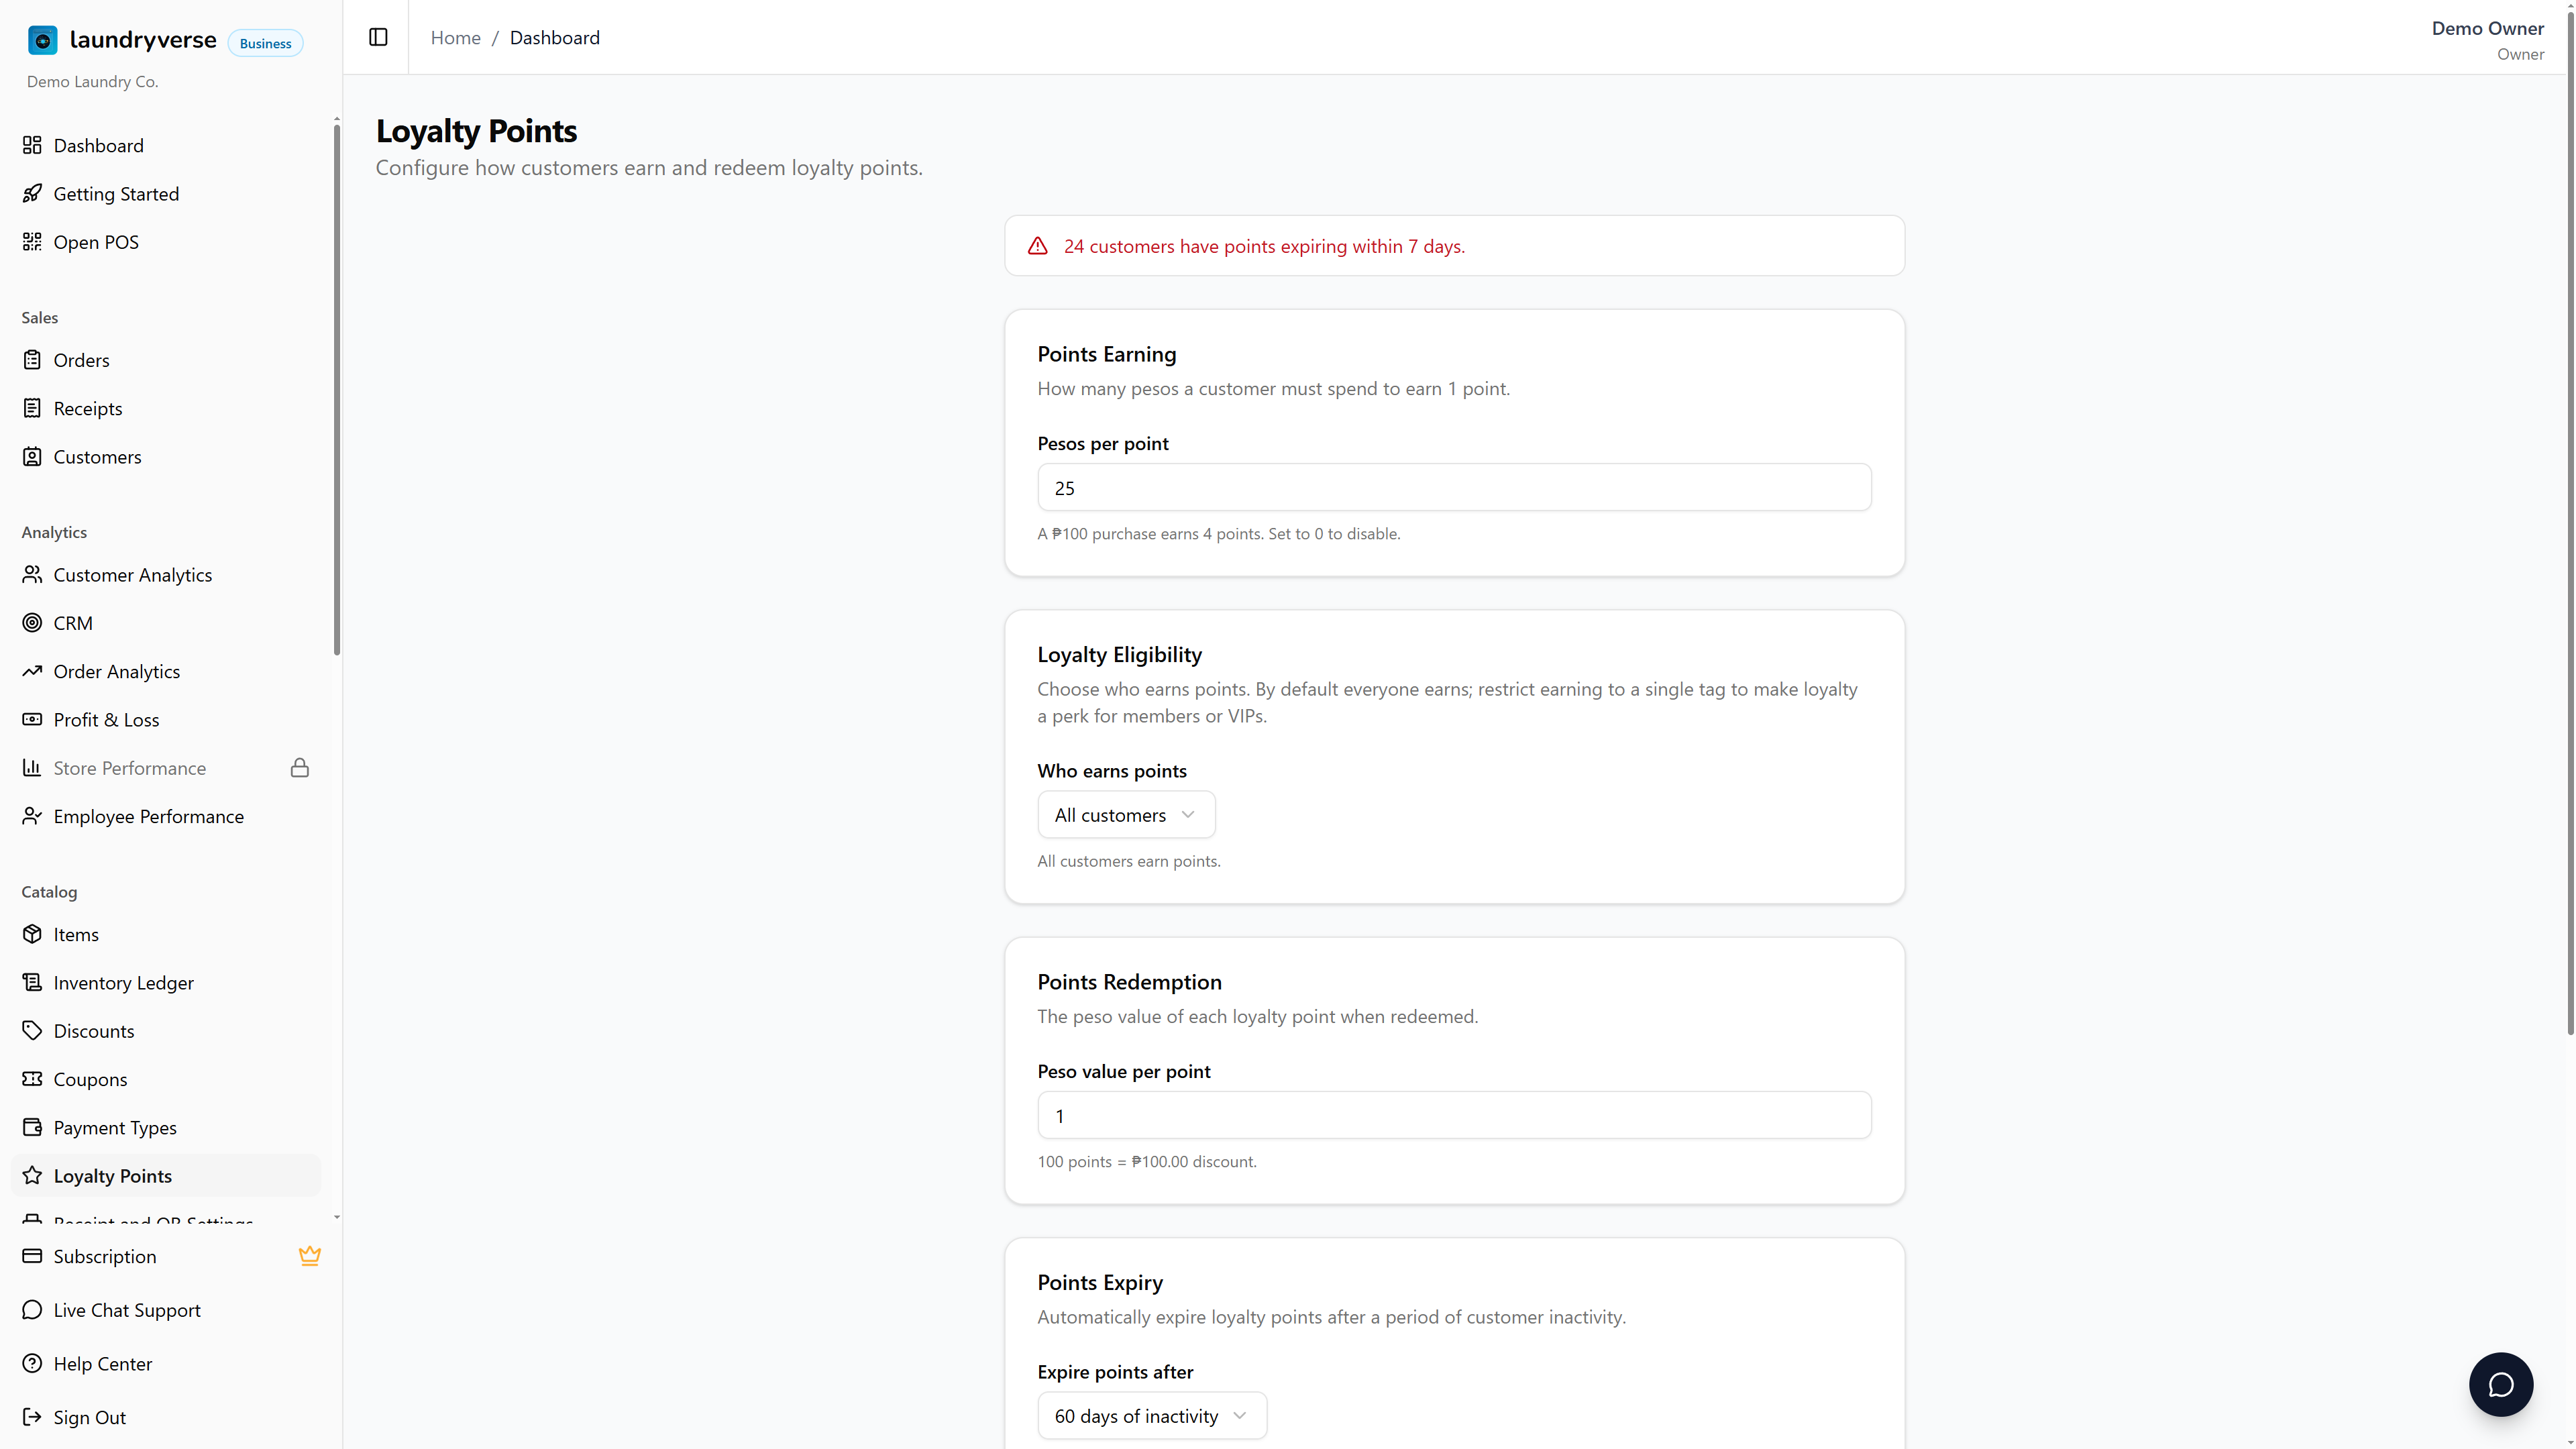Click the Receipts icon
The height and width of the screenshot is (1449, 2576).
click(32, 408)
